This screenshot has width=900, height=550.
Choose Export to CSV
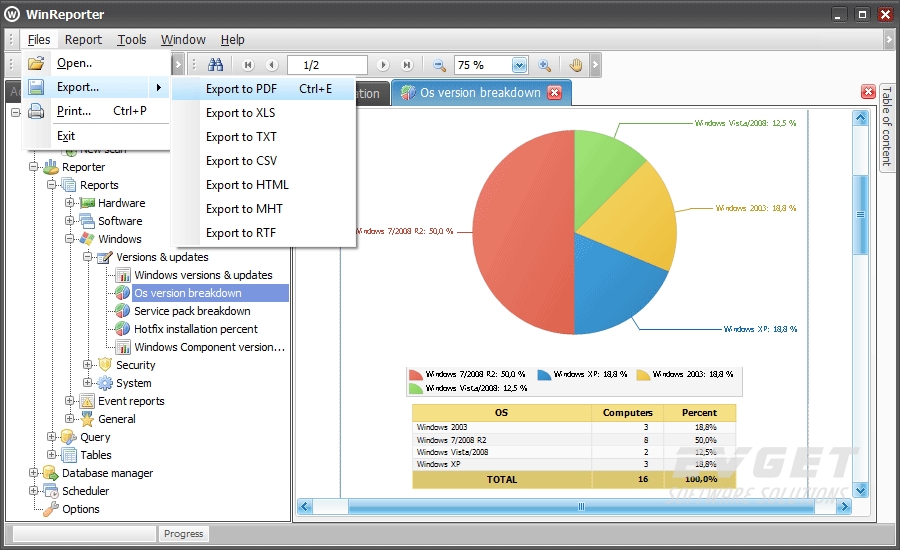coord(263,161)
